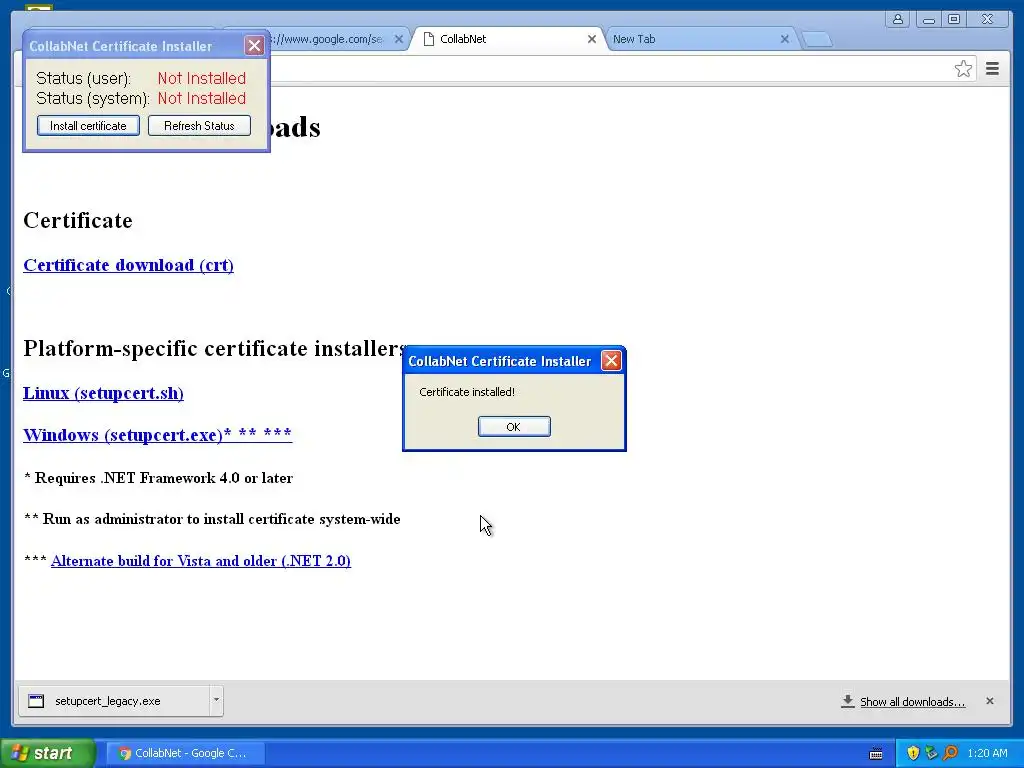Click the download arrow icon beside Show all downloads

(x=848, y=701)
